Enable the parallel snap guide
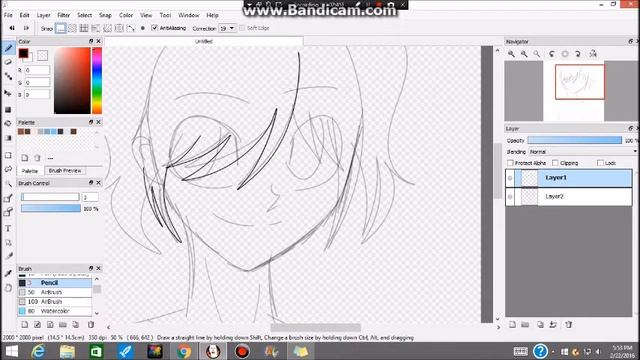The width and height of the screenshot is (640, 360). pos(72,28)
